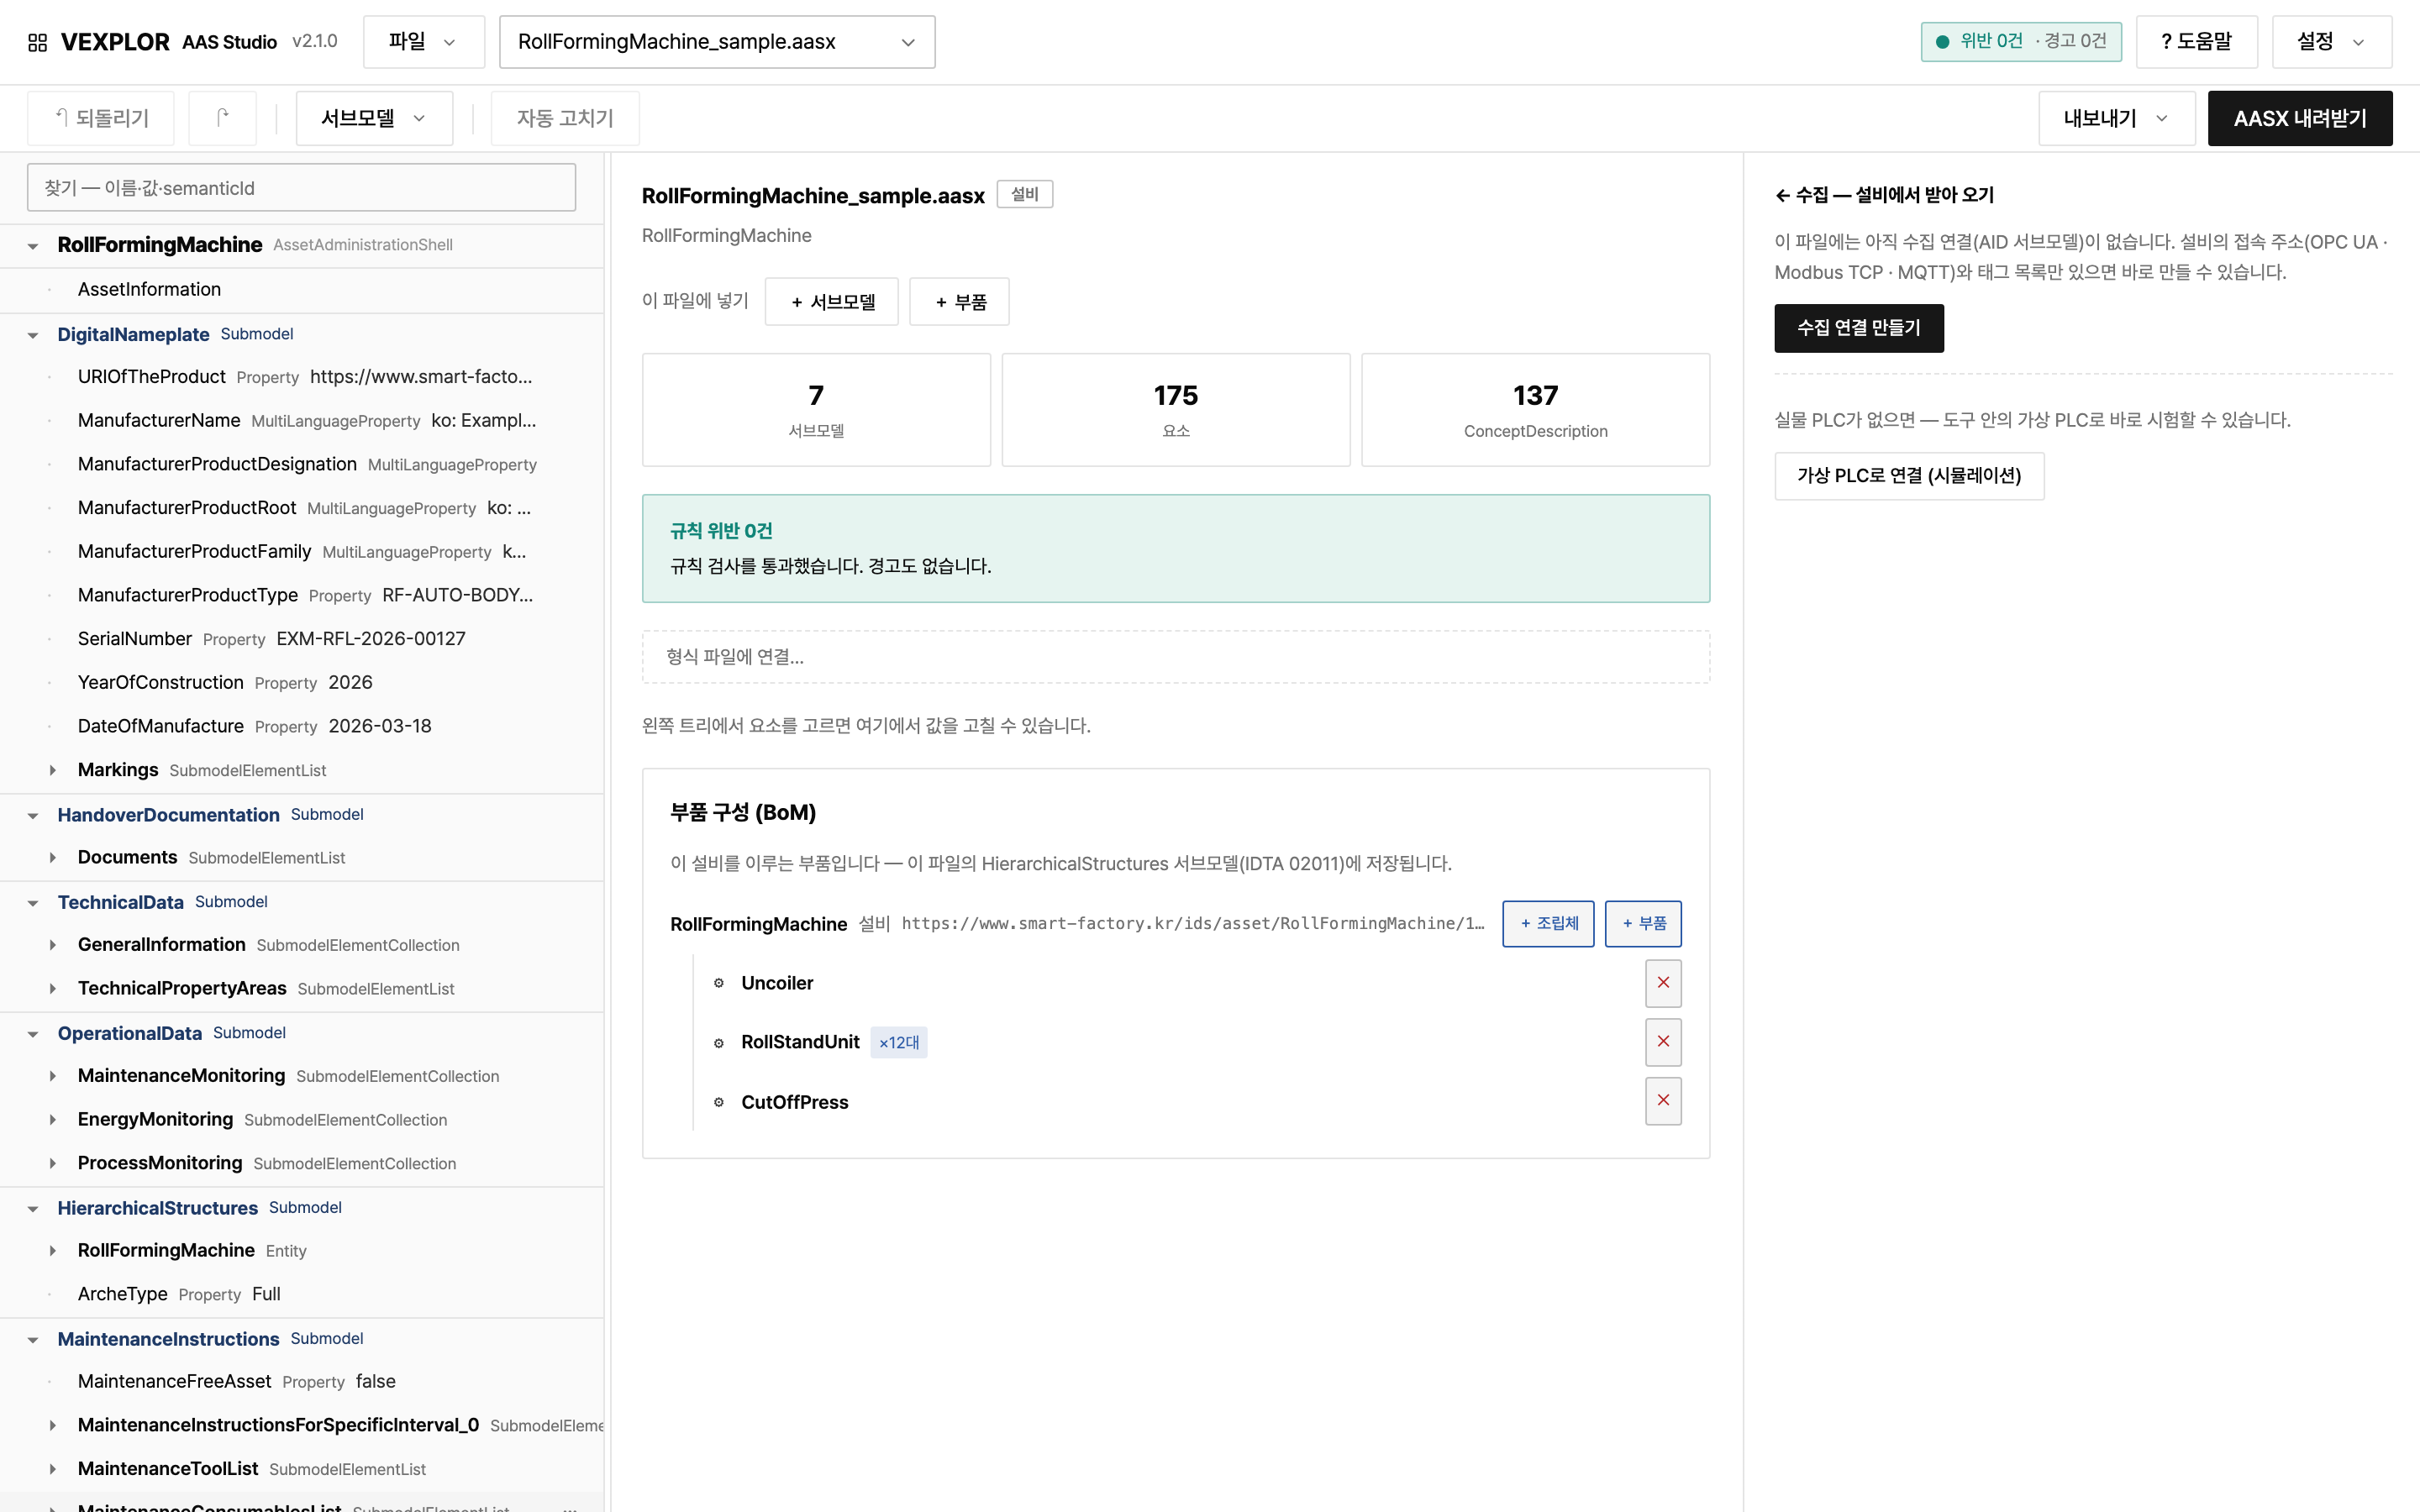Screen dimensions: 2420x1512
Task: Click the 자동 고치기 auto-fix button
Action: (565, 118)
